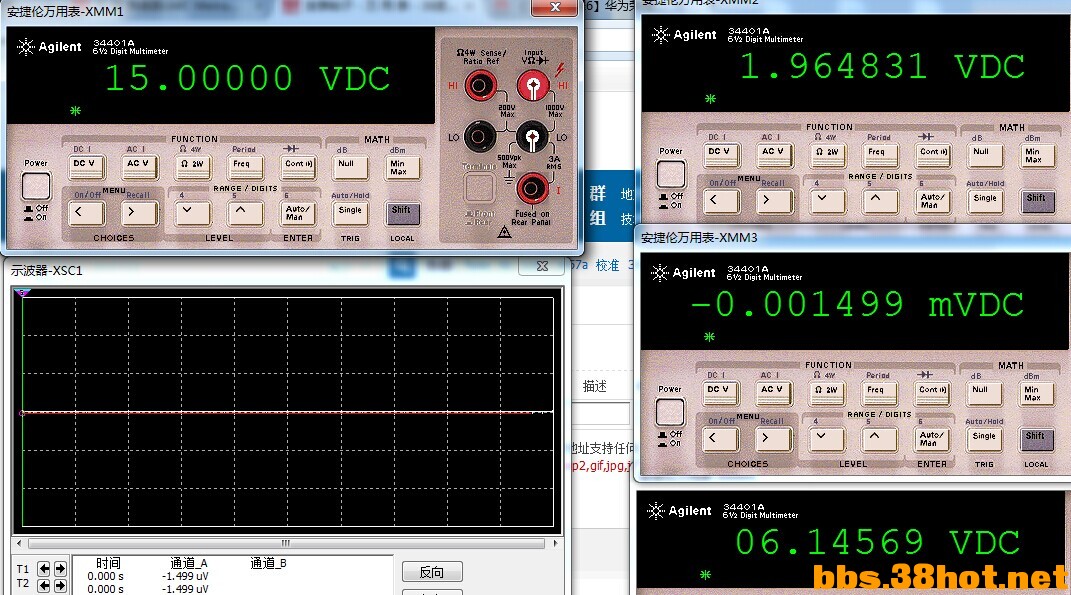Click the Single trigger button on XMM1

coord(350,213)
